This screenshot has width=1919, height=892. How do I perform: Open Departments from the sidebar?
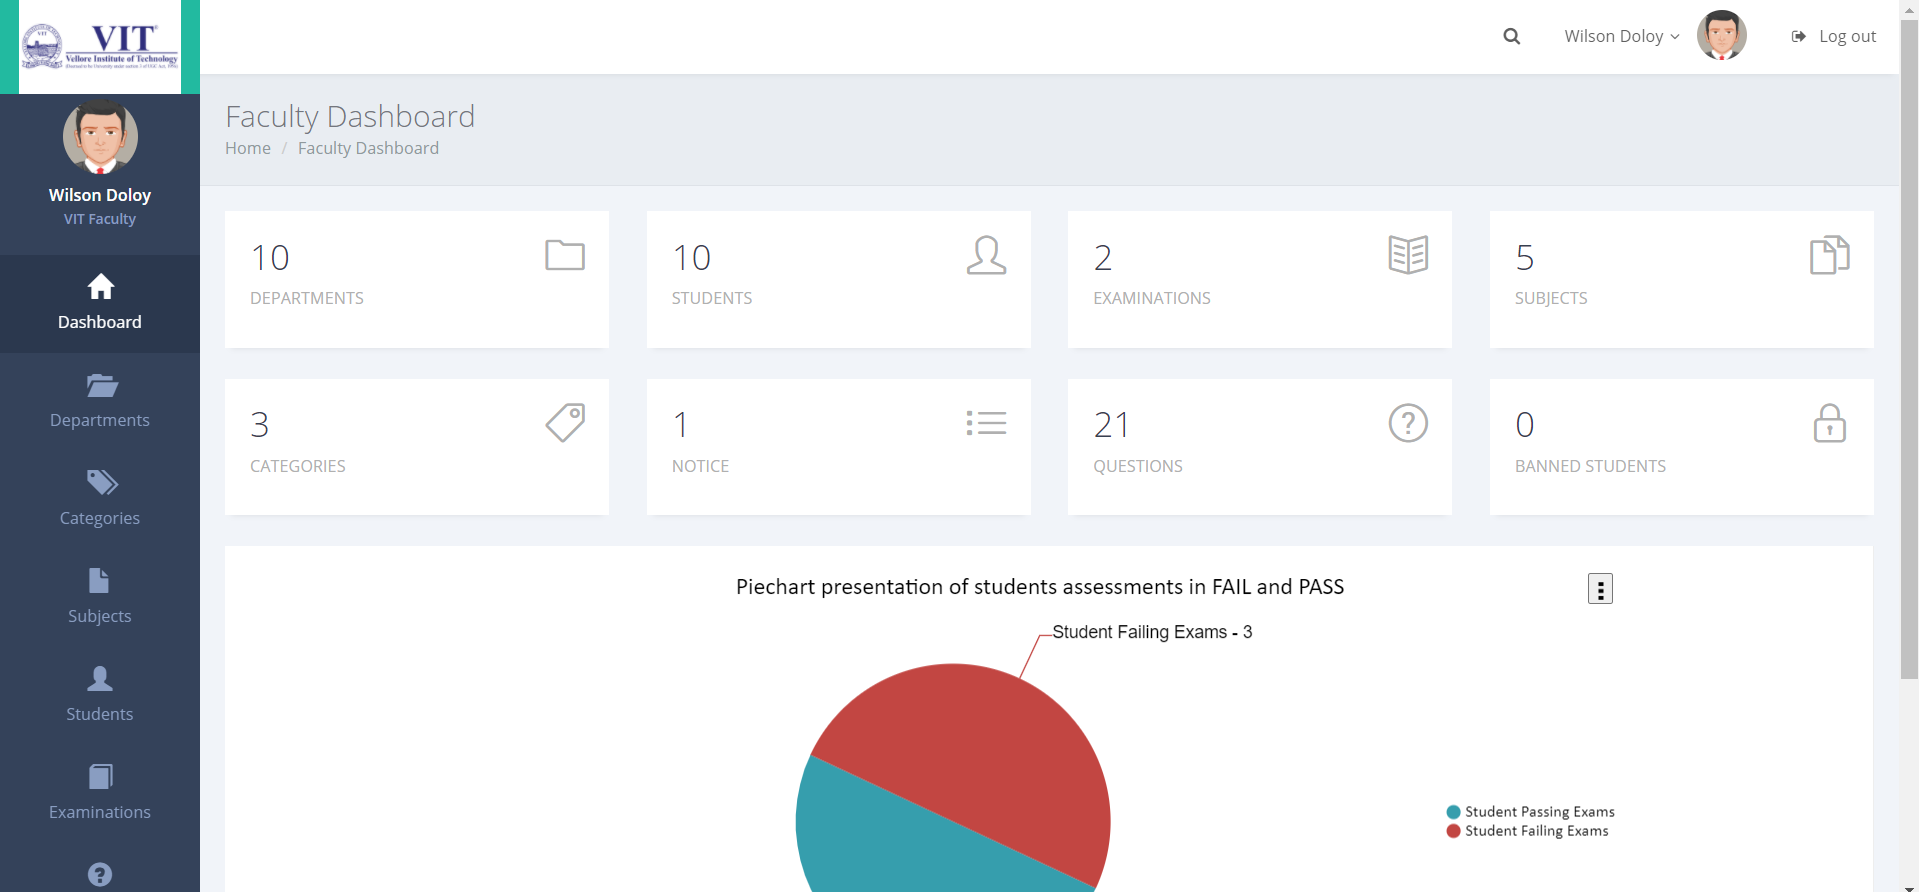click(x=100, y=401)
